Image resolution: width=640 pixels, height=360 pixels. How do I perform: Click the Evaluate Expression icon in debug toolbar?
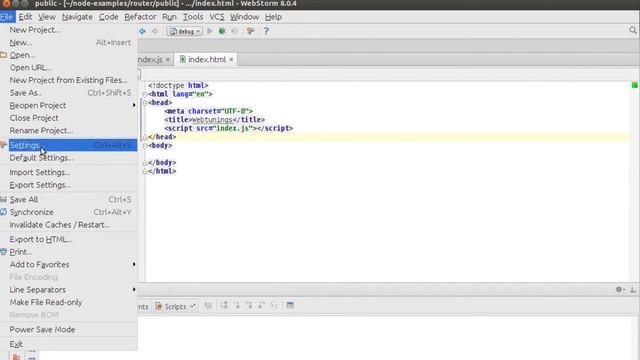click(x=290, y=305)
